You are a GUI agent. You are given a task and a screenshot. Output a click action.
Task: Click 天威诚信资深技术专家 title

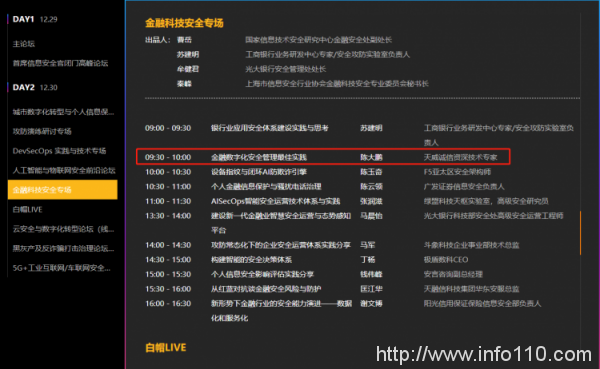[x=460, y=157]
